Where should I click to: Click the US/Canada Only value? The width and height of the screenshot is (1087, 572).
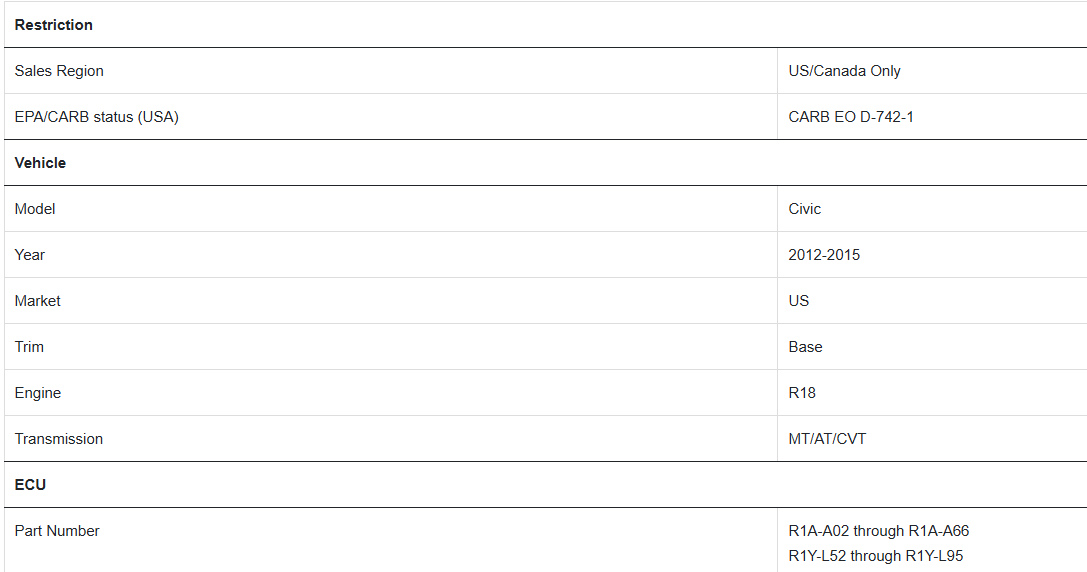point(844,71)
